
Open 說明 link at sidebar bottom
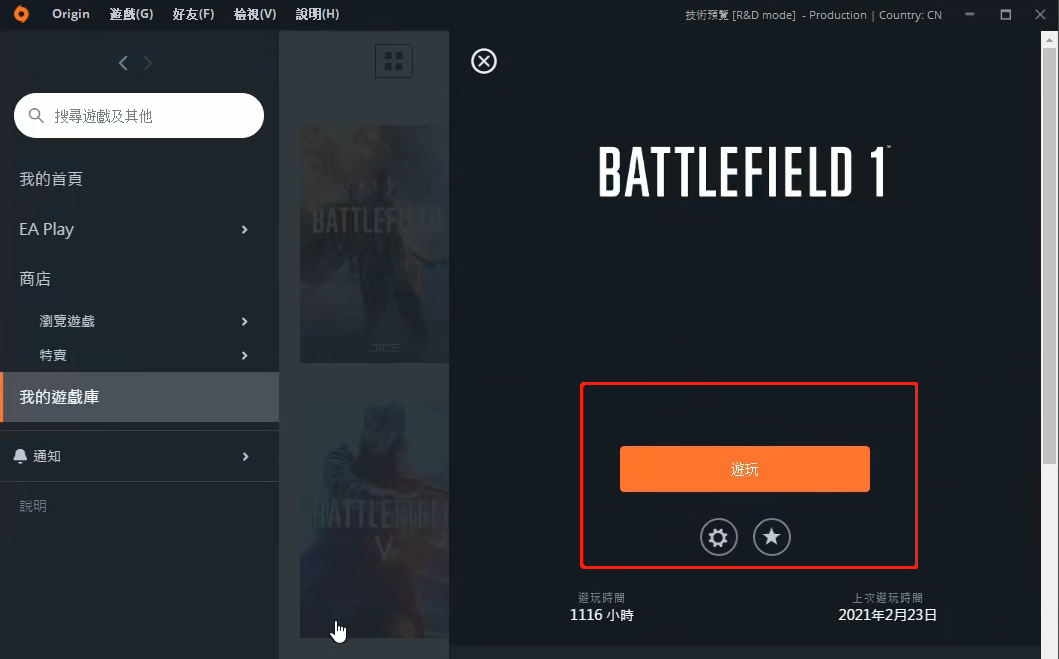click(33, 506)
